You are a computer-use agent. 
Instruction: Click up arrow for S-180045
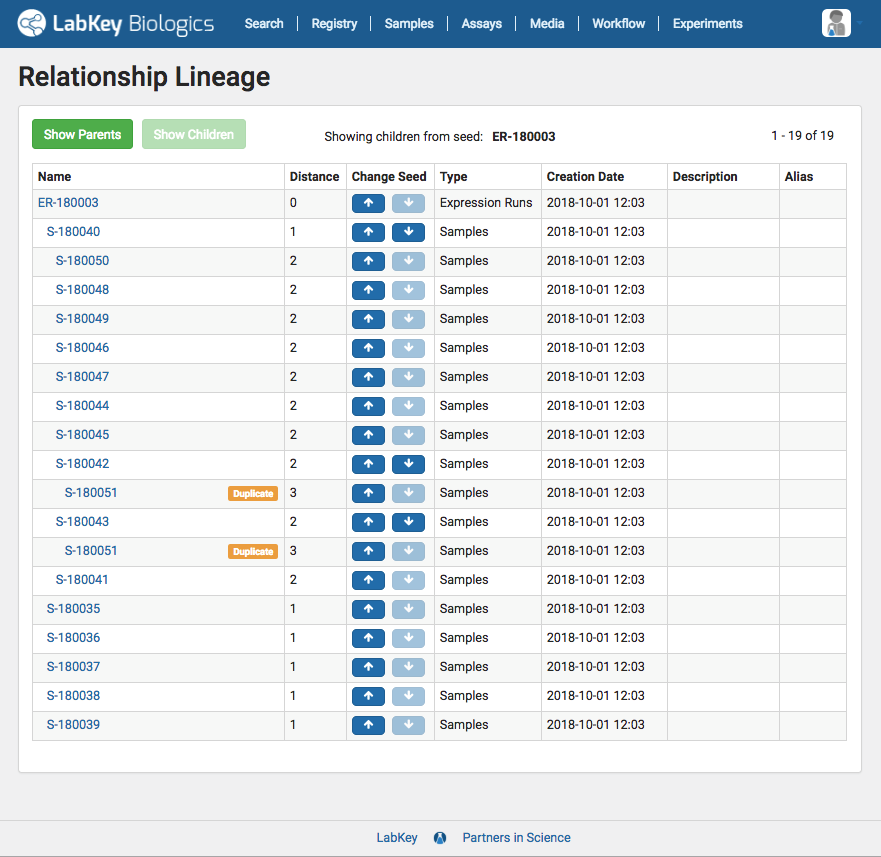(368, 435)
